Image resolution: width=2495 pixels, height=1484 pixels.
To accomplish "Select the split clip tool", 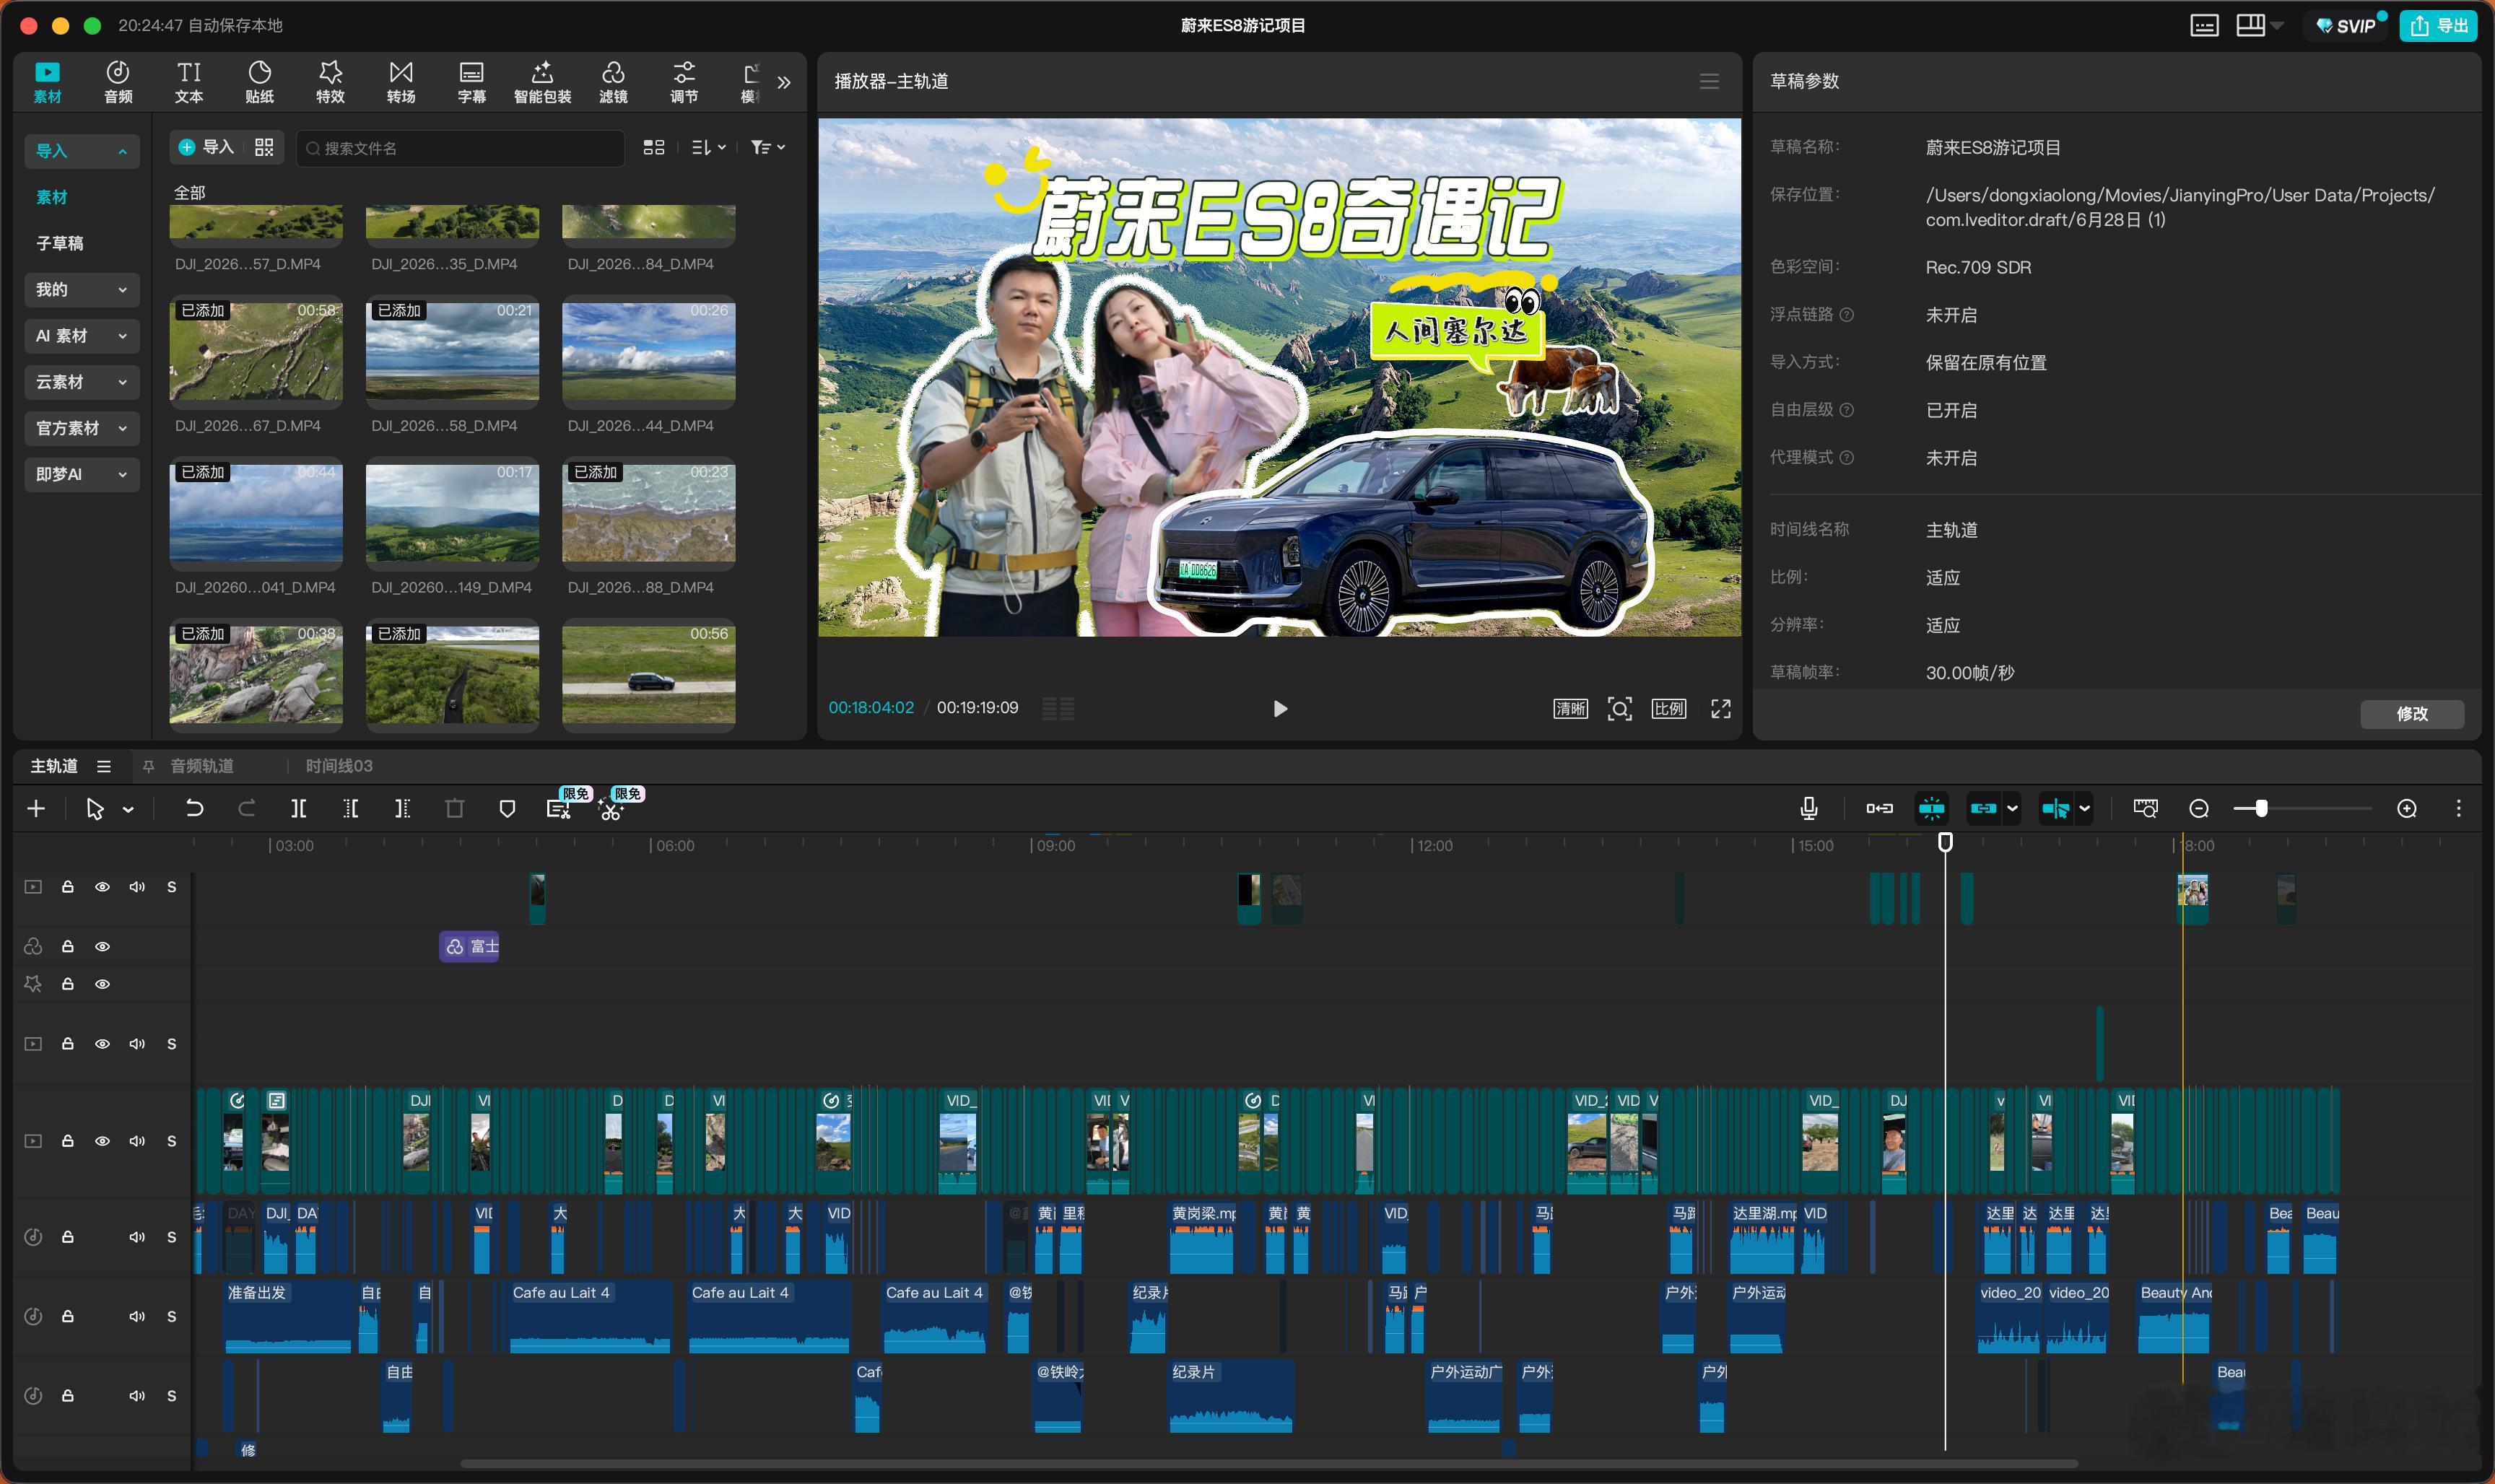I will 298,808.
